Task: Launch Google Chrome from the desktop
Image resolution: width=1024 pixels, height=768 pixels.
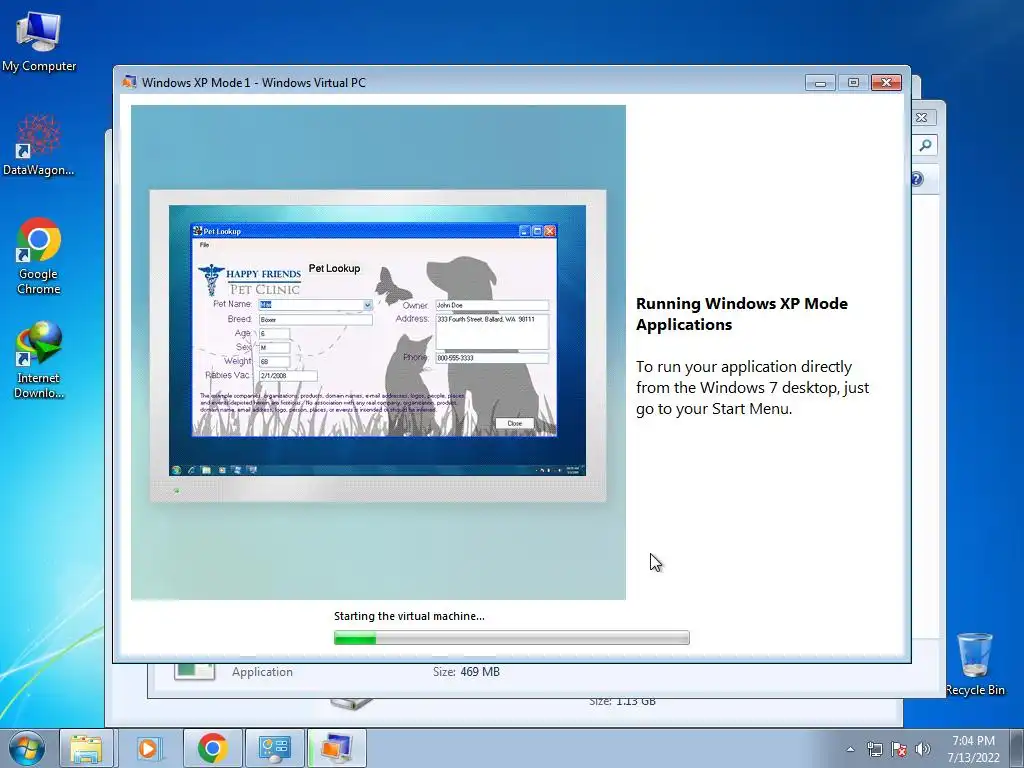Action: point(39,256)
